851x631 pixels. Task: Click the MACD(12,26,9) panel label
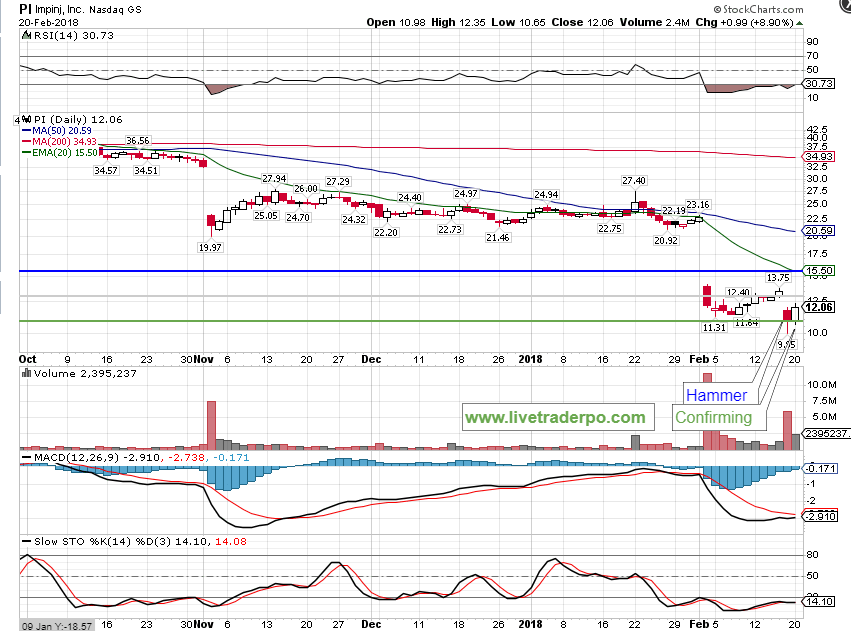pyautogui.click(x=62, y=456)
